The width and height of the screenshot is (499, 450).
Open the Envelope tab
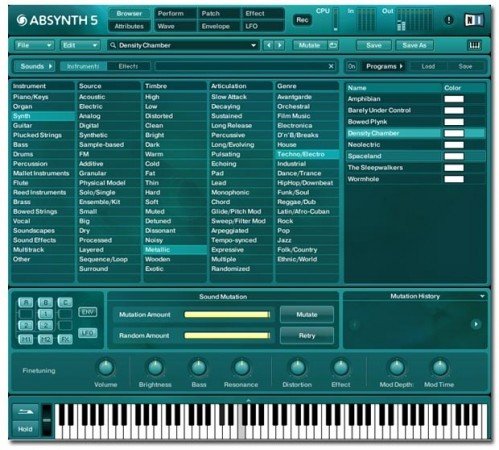tap(219, 26)
